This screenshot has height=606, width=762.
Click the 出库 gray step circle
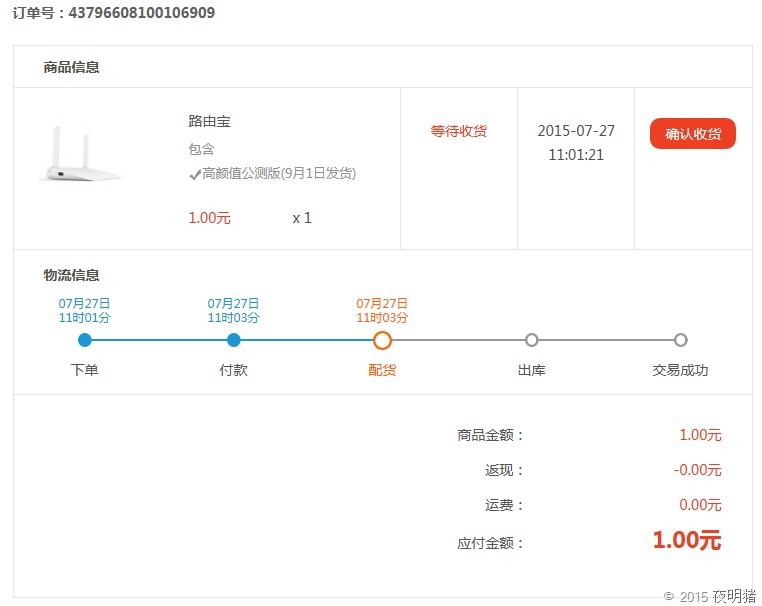(x=531, y=340)
